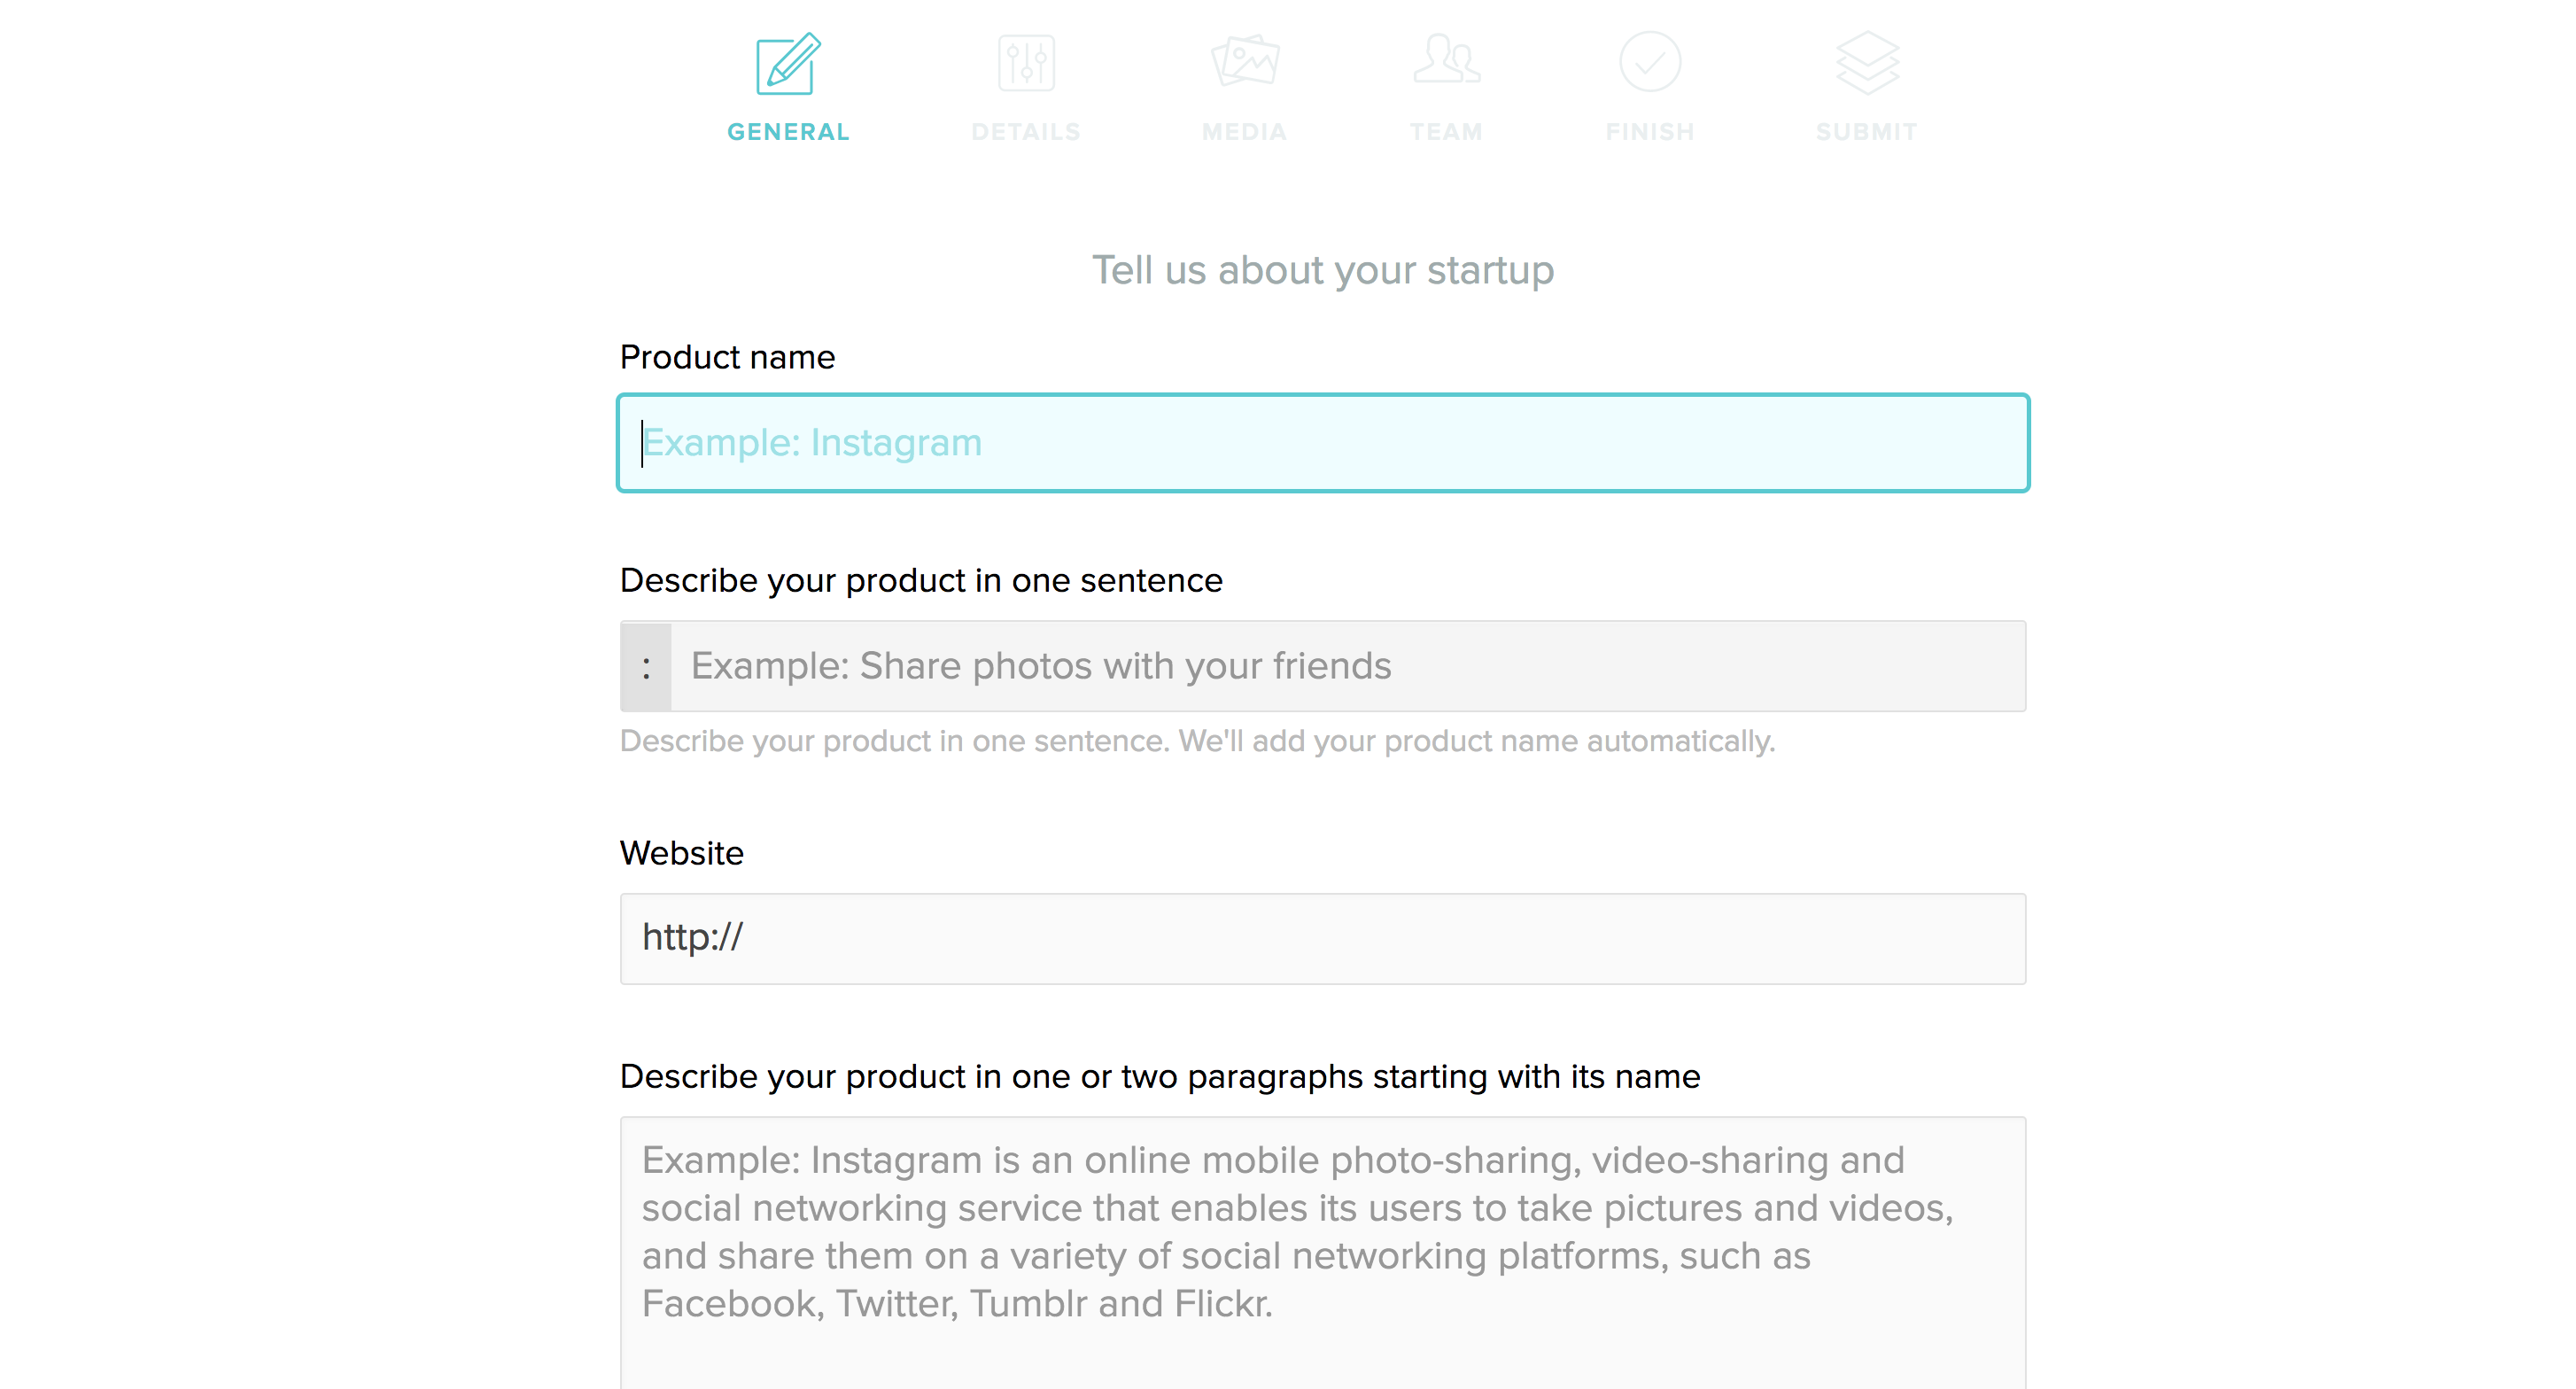This screenshot has width=2576, height=1389.
Task: Click the "Website" field label
Action: pos(681,853)
